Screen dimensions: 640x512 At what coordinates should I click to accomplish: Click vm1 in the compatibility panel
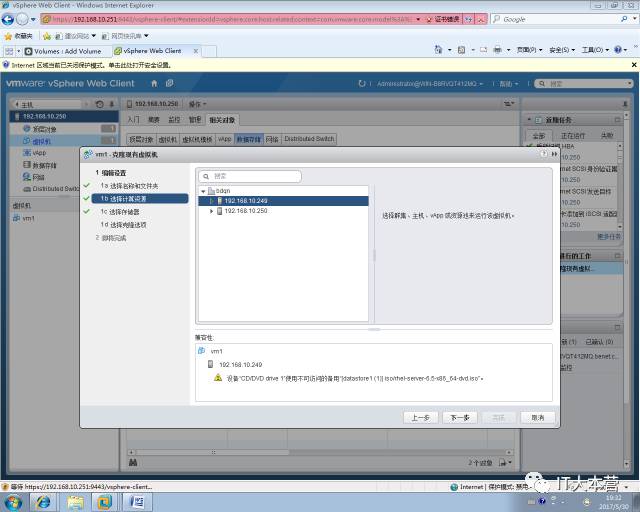point(216,351)
